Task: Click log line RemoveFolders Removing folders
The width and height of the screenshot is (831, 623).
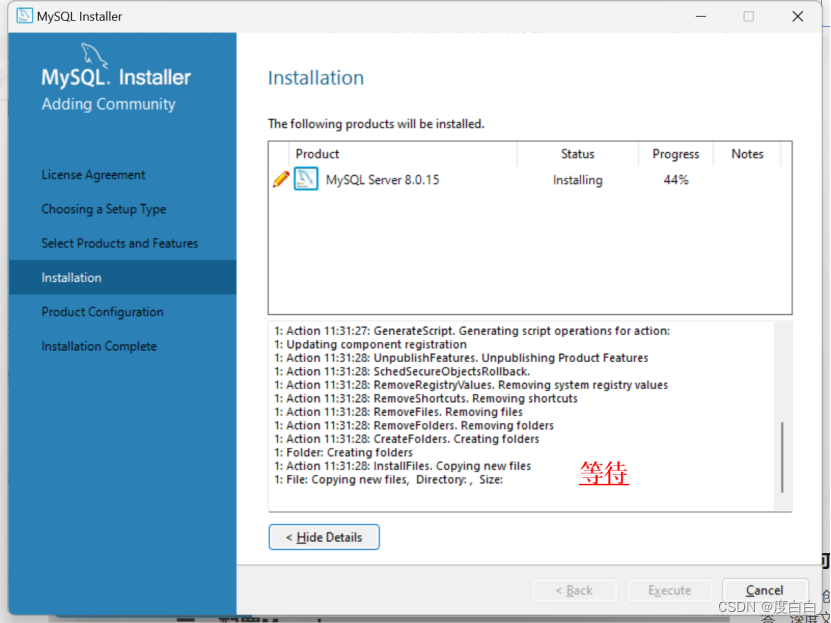Action: 414,425
